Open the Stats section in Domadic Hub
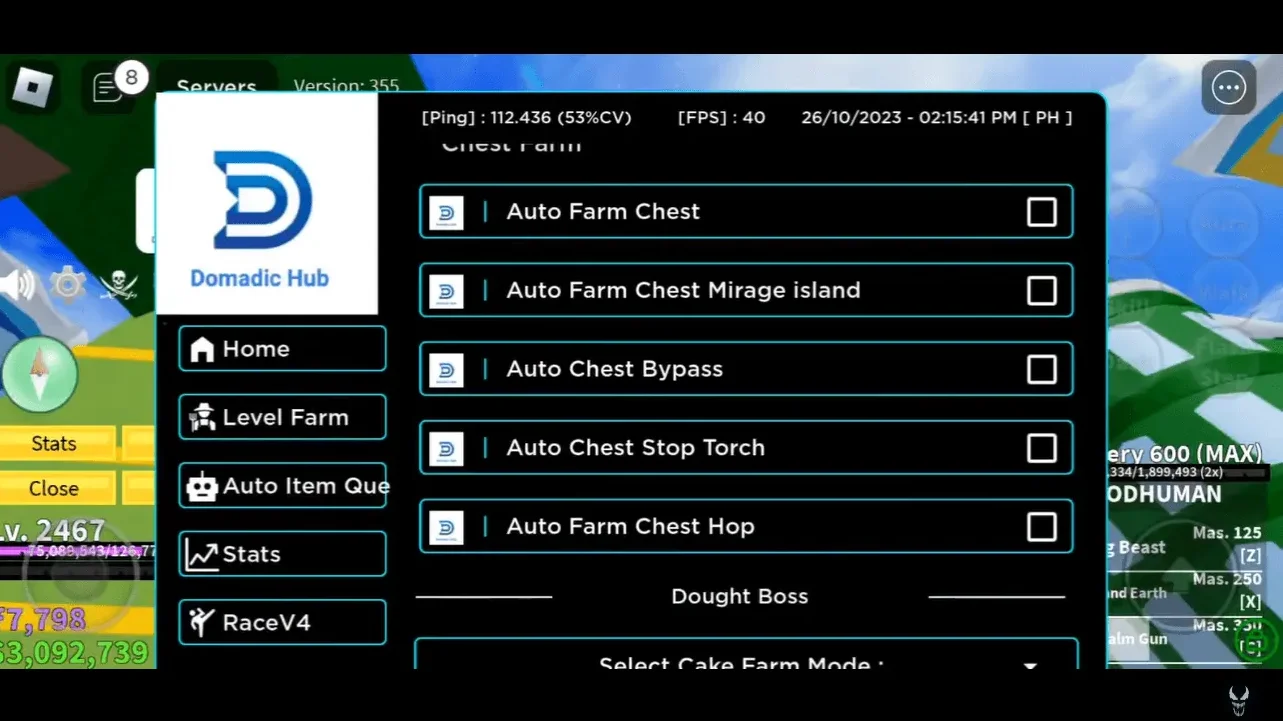The width and height of the screenshot is (1283, 721). tap(282, 554)
